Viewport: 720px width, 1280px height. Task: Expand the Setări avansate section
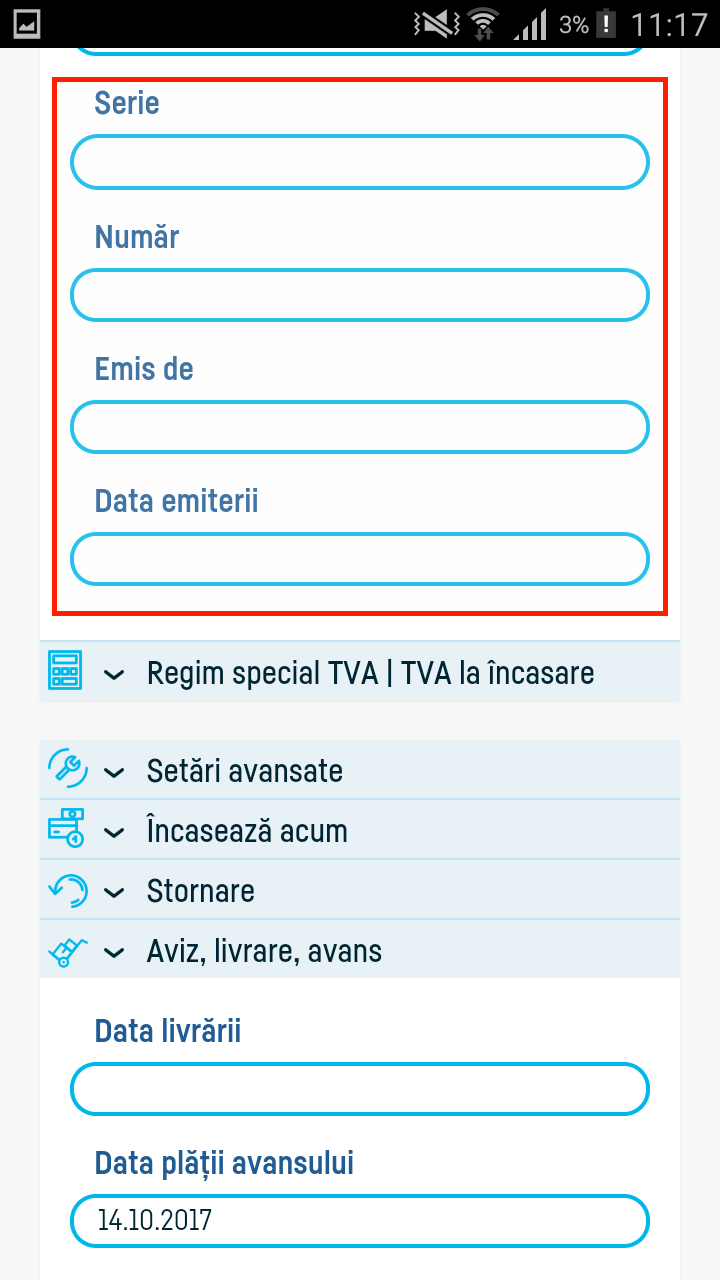point(114,770)
